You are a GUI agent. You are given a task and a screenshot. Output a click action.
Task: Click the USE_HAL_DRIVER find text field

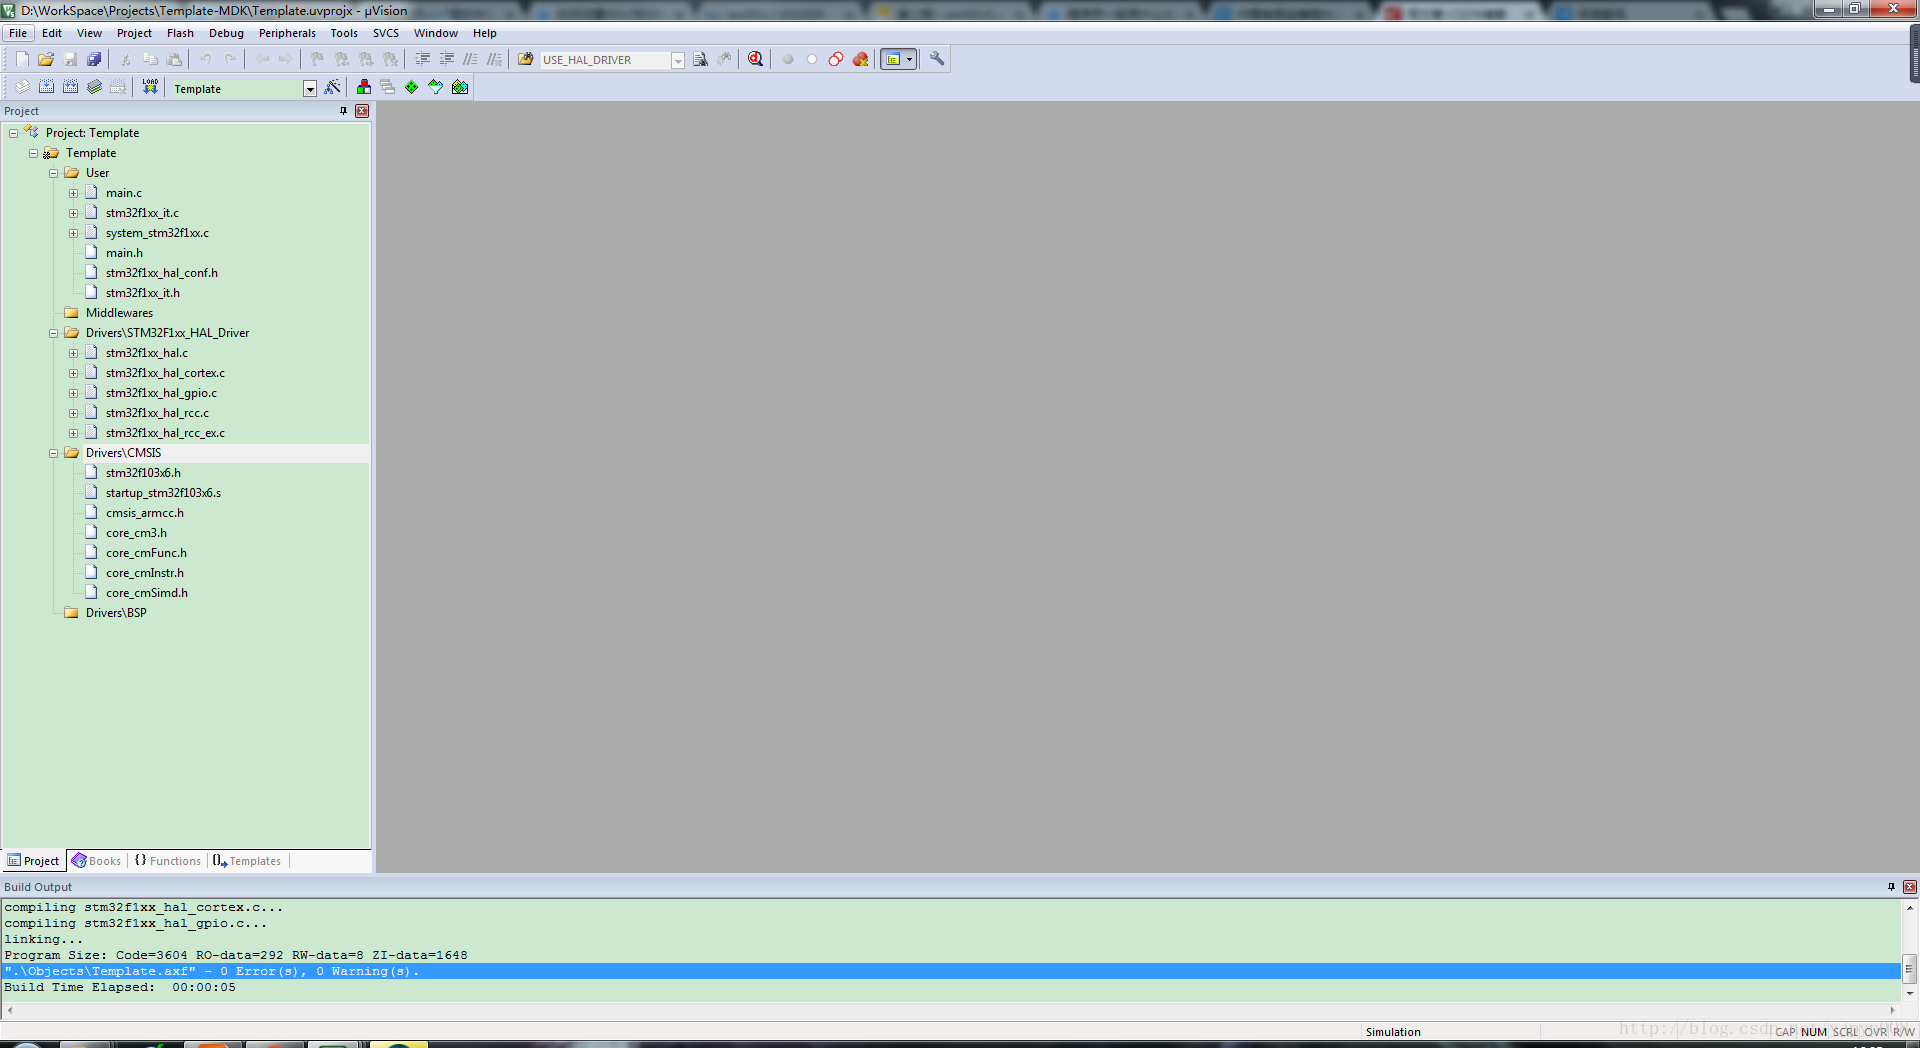605,60
